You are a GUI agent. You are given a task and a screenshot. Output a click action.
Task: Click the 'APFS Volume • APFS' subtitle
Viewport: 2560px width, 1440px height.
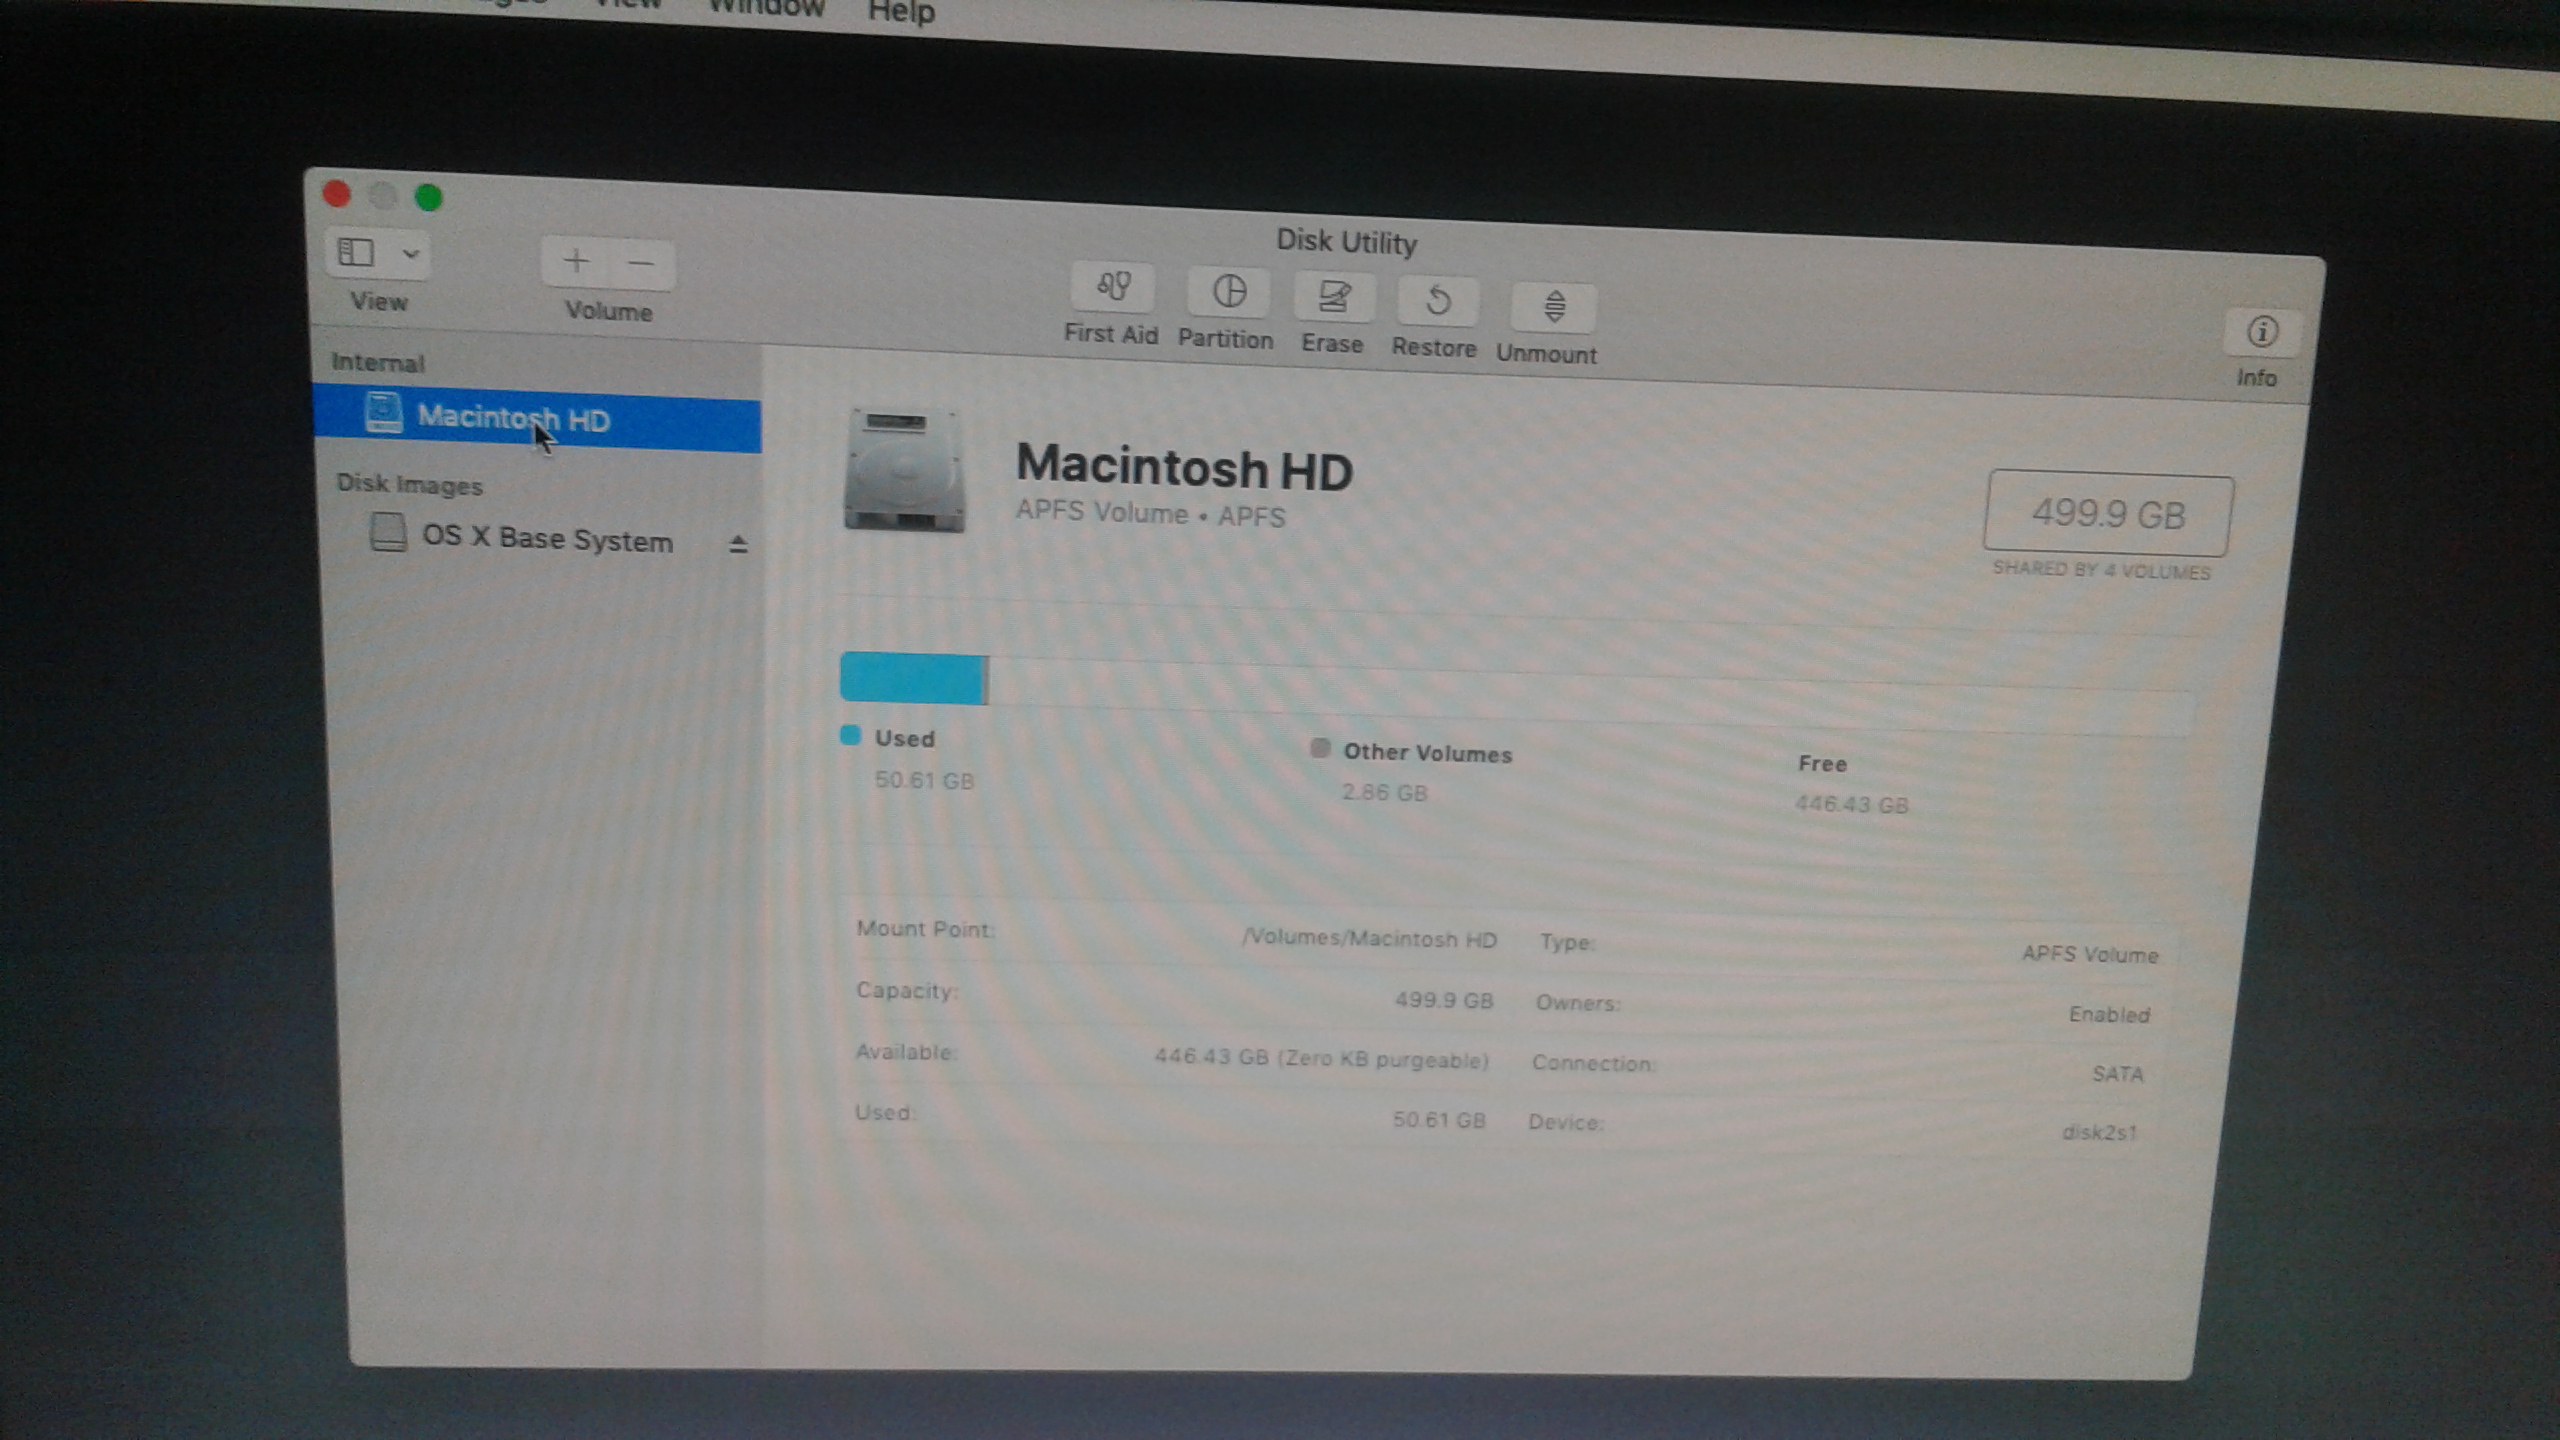1150,514
